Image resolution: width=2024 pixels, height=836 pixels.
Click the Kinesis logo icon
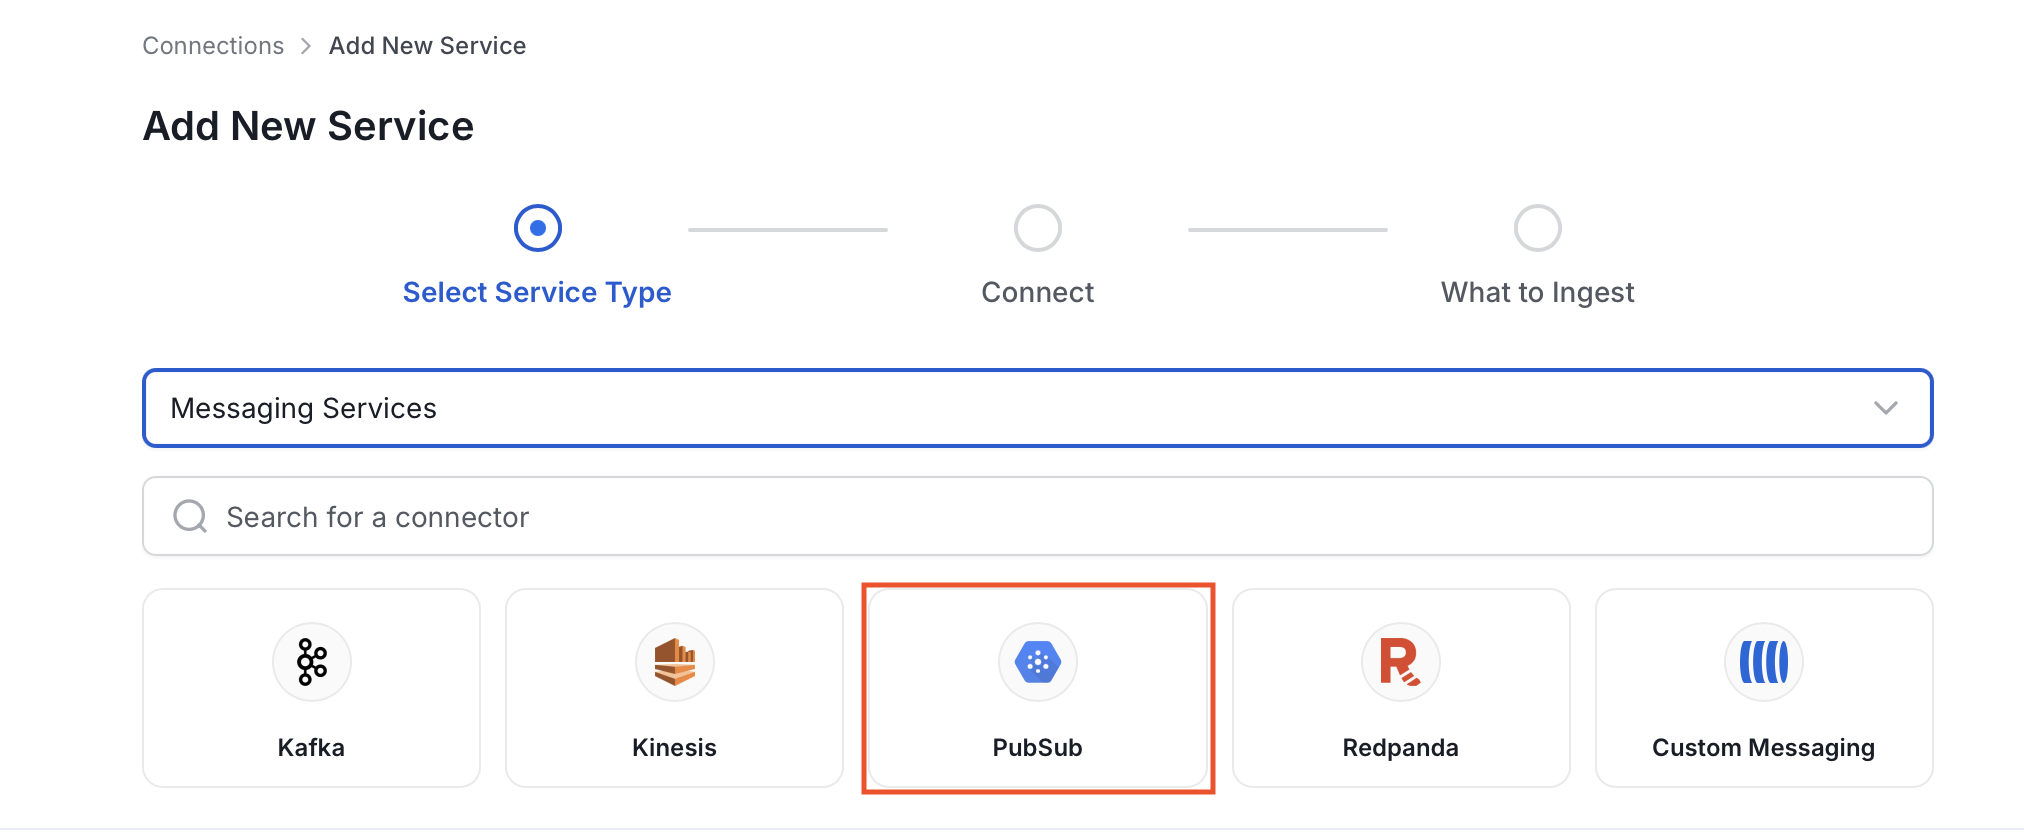point(675,662)
